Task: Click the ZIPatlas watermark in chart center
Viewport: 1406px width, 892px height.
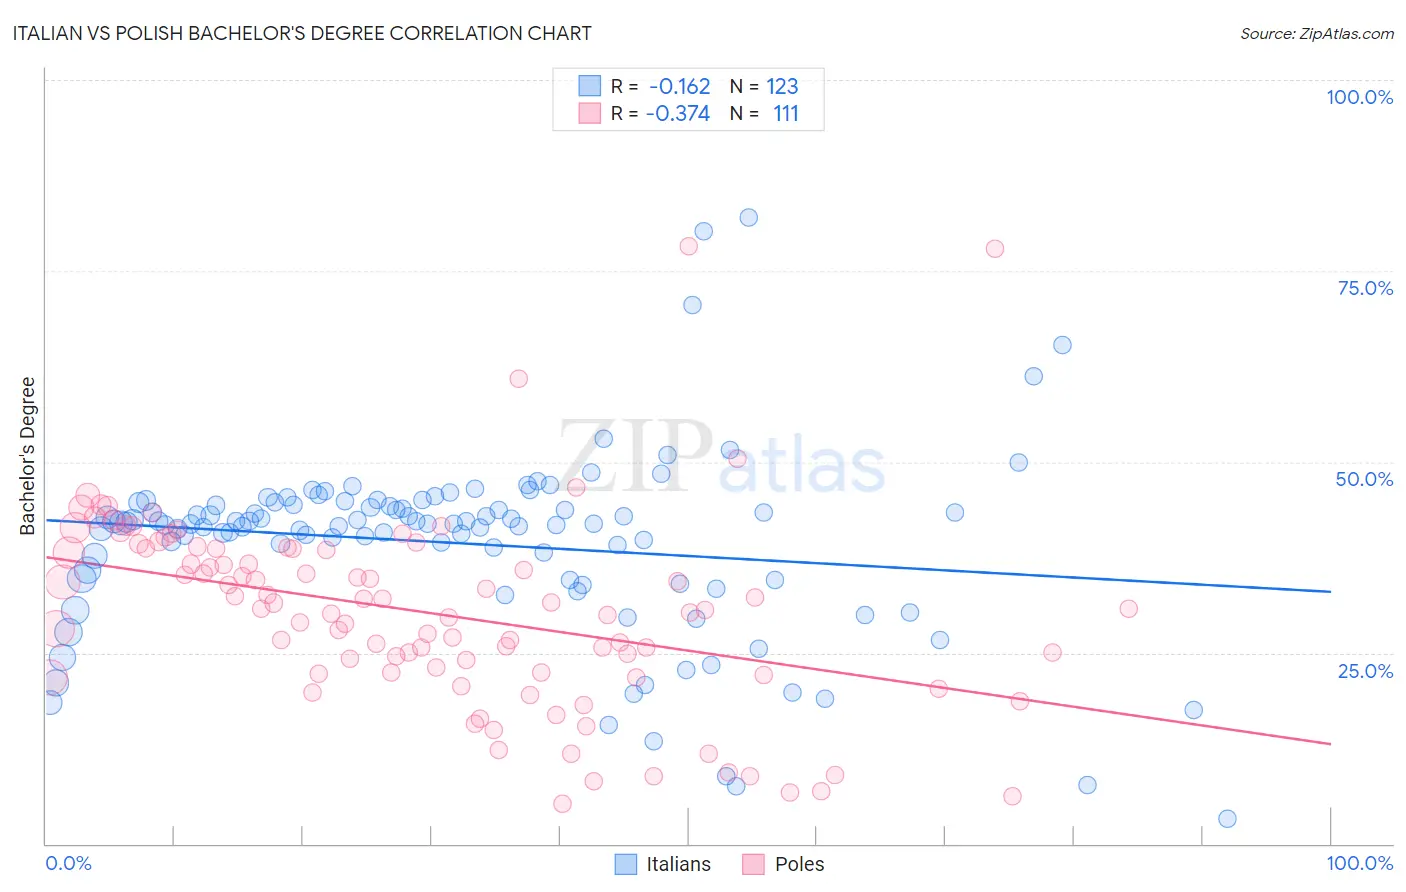Action: [722, 457]
